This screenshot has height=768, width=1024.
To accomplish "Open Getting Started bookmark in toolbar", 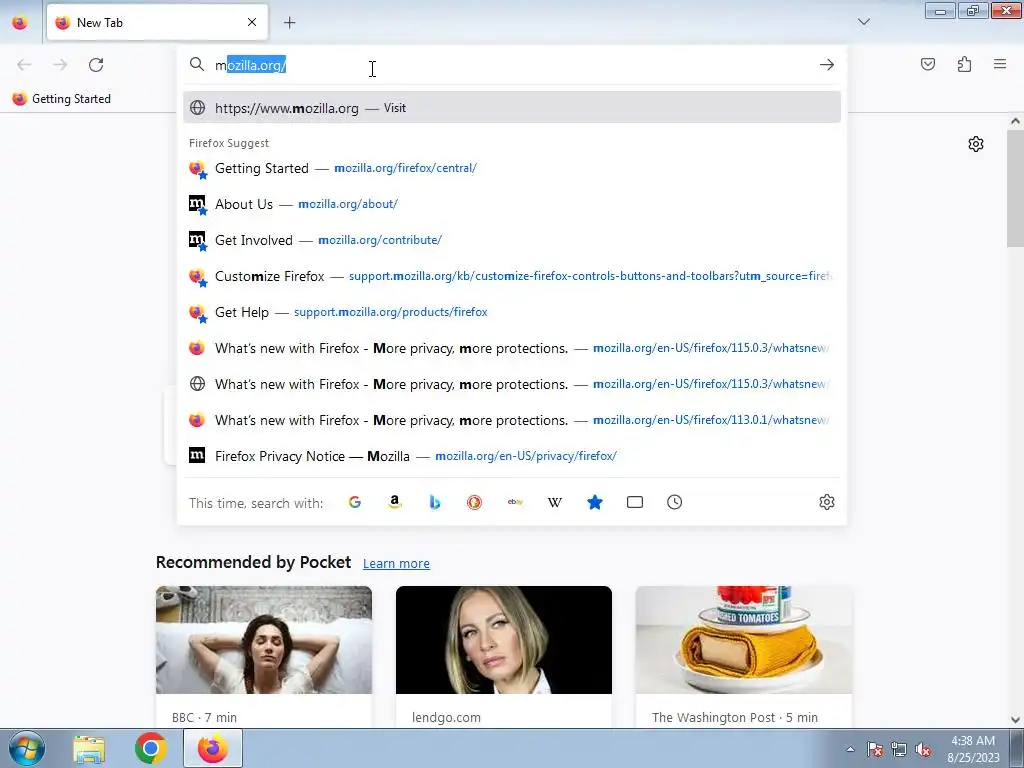I will [62, 99].
